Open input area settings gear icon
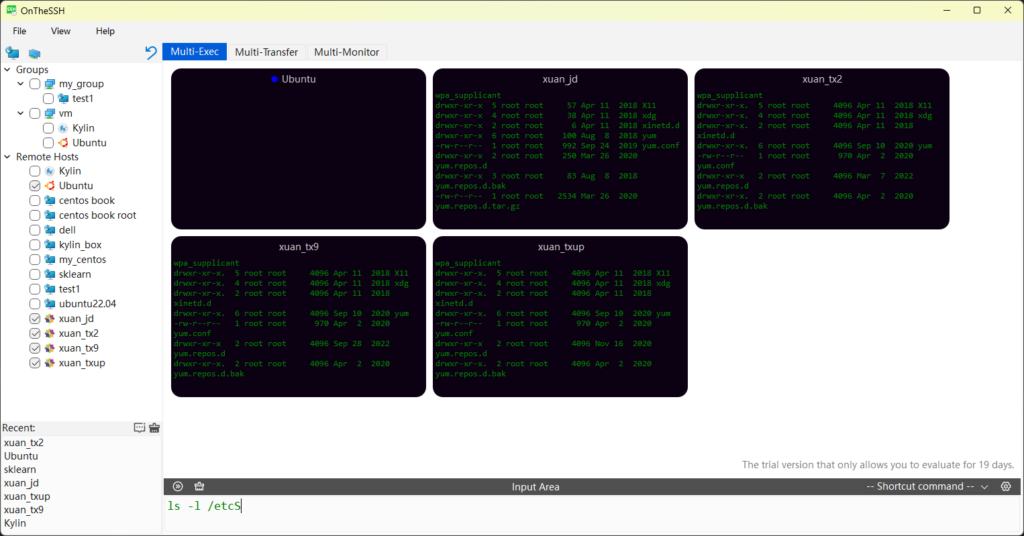The height and width of the screenshot is (536, 1024). click(x=1006, y=487)
